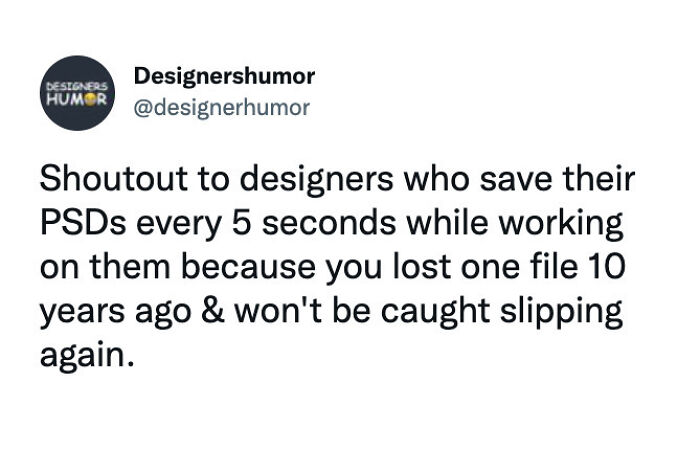Click the Designershumor display name
700x450 pixels.
(224, 76)
